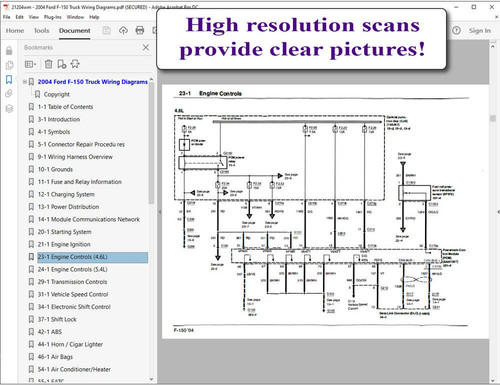Click document scrollbar up arrow

493,47
